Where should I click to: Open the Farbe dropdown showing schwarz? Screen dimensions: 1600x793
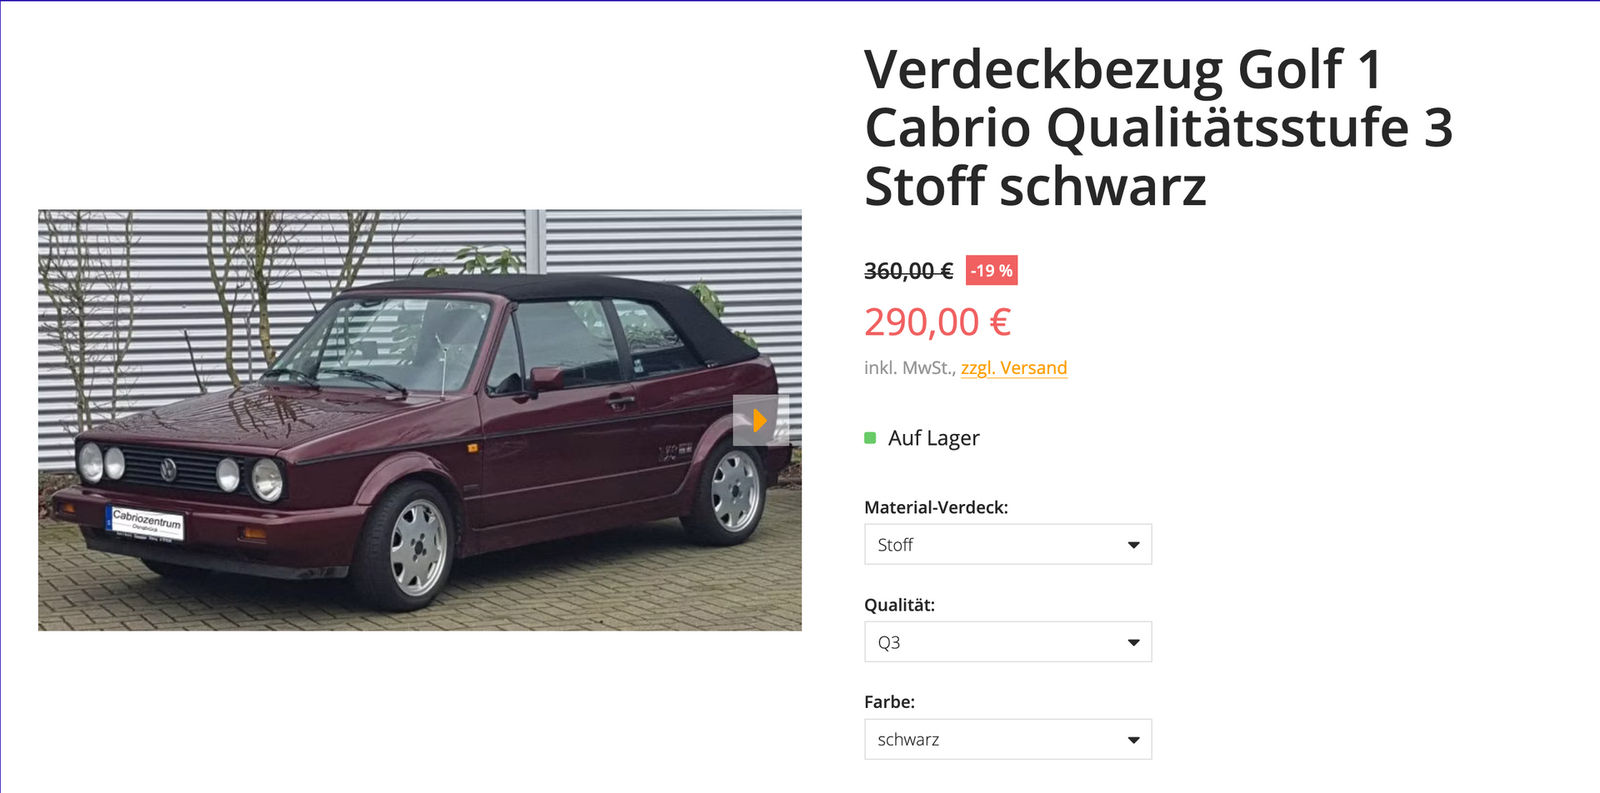point(1008,740)
